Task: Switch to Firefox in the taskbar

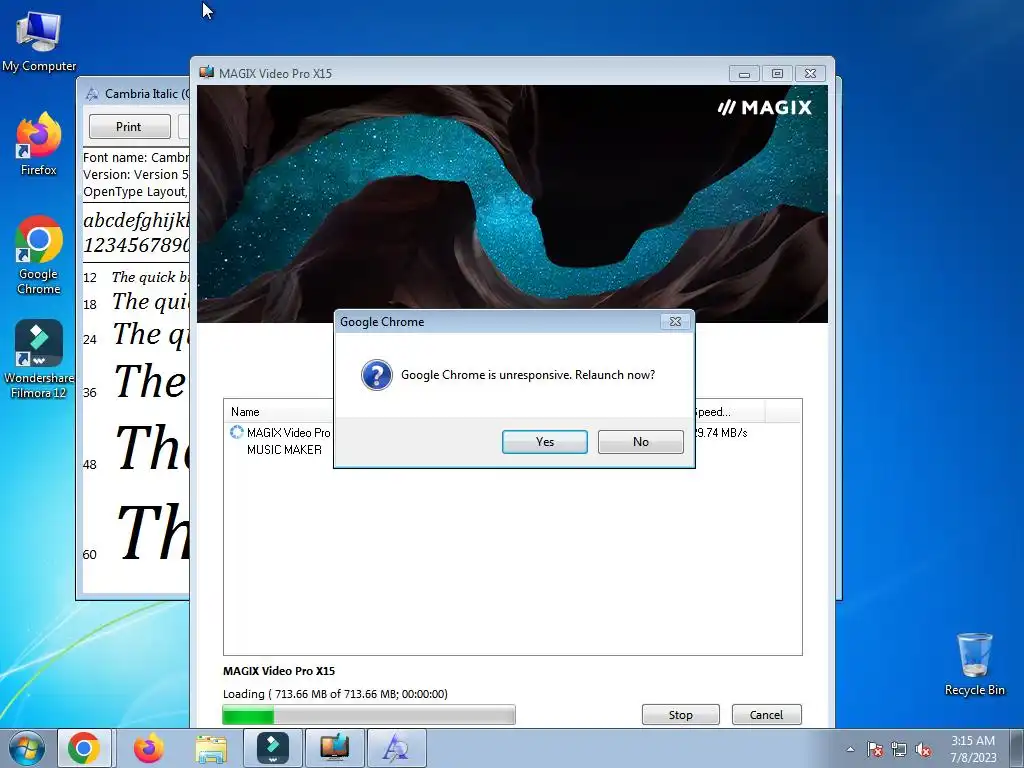Action: (x=149, y=748)
